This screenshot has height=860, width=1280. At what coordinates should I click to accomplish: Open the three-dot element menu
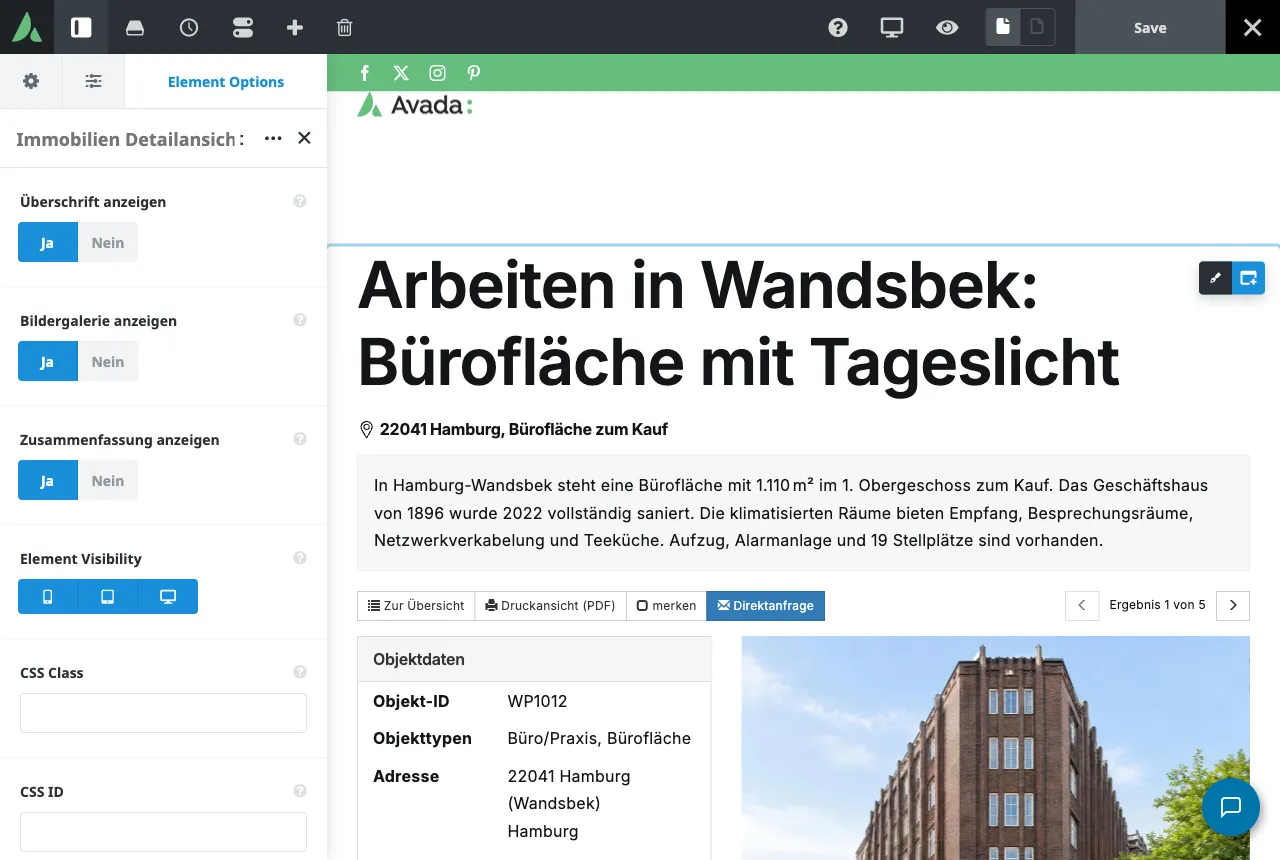coord(273,138)
